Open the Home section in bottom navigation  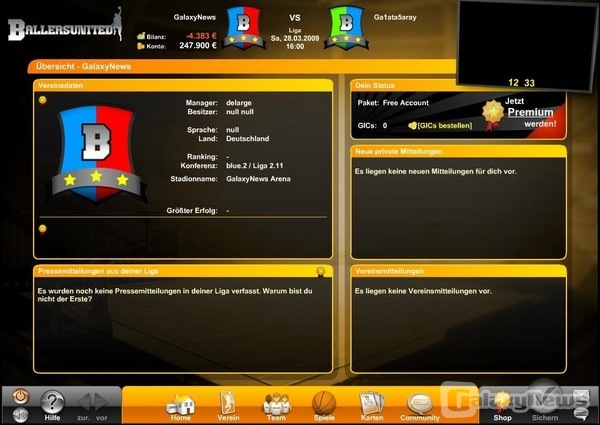click(181, 405)
